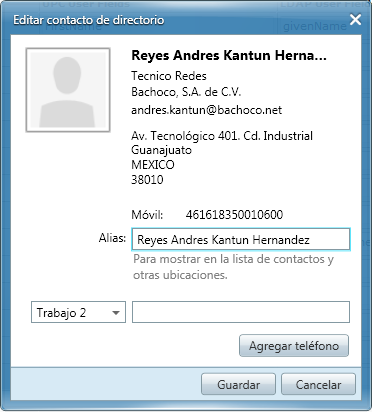The image size is (372, 412).
Task: Select contact name Reyes Andres Kantun Herna...
Action: click(x=229, y=55)
